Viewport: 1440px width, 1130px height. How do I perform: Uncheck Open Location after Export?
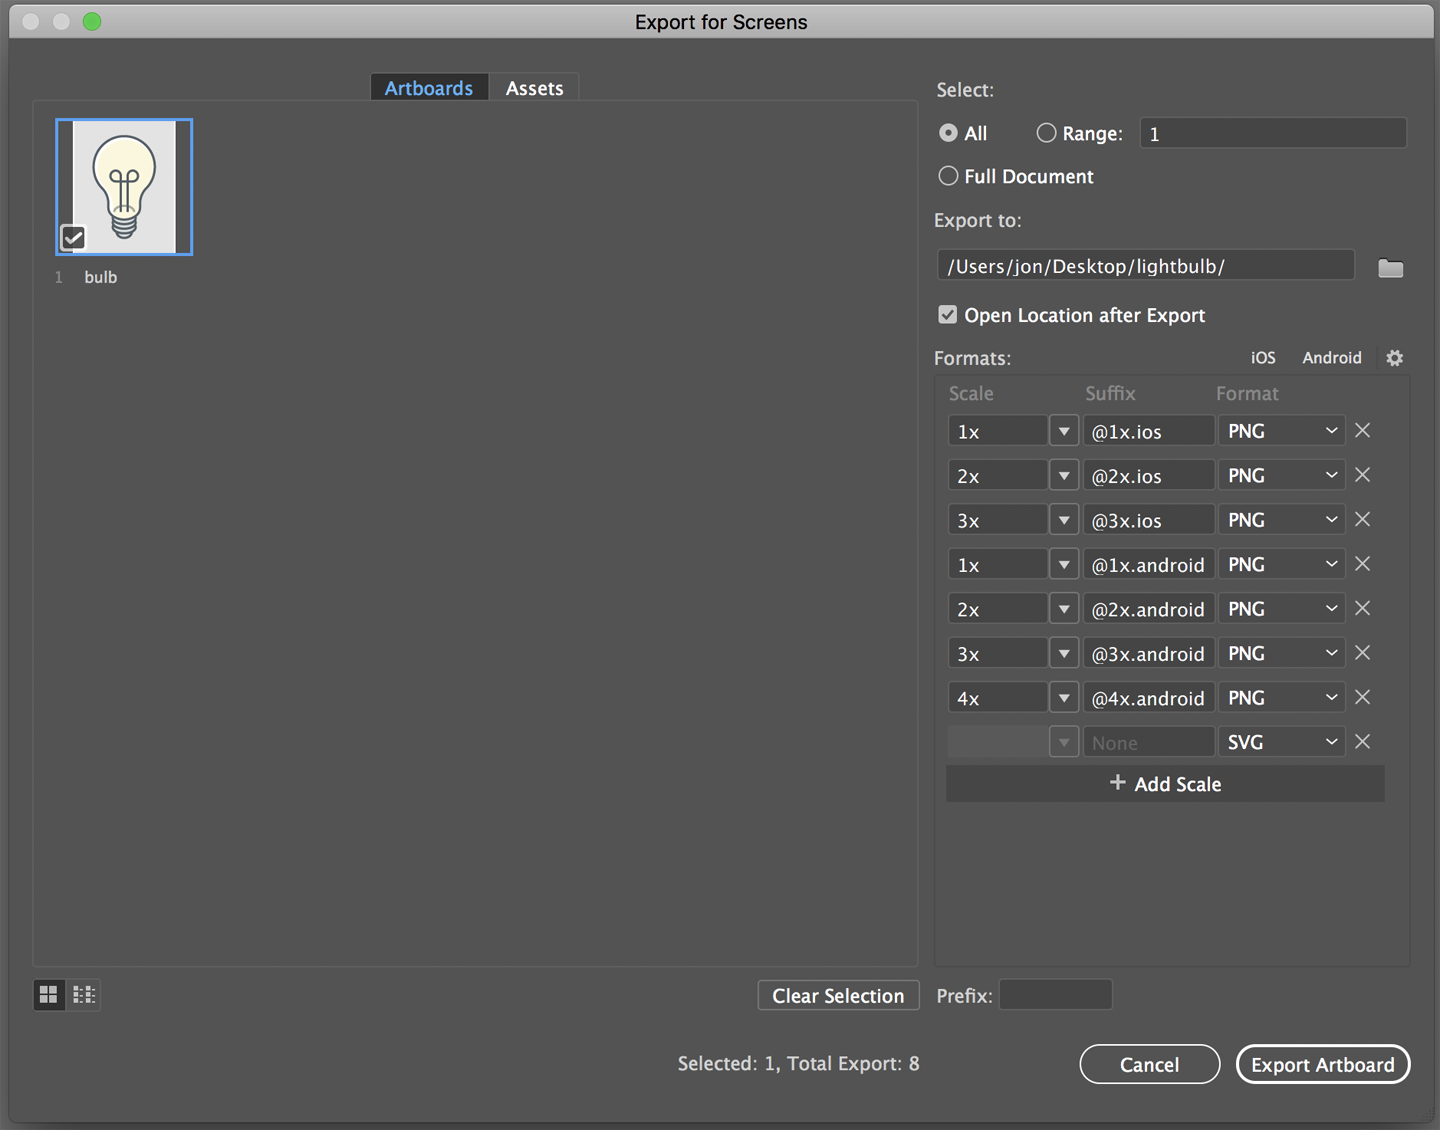(947, 314)
